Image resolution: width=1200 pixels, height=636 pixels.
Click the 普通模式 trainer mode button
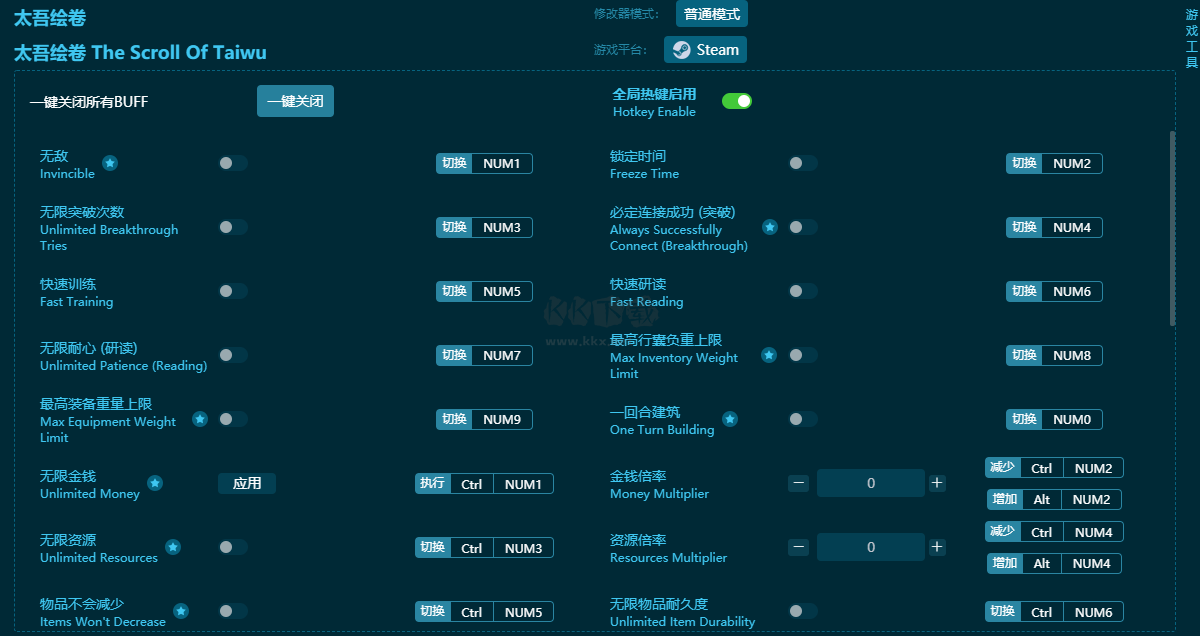(x=712, y=14)
